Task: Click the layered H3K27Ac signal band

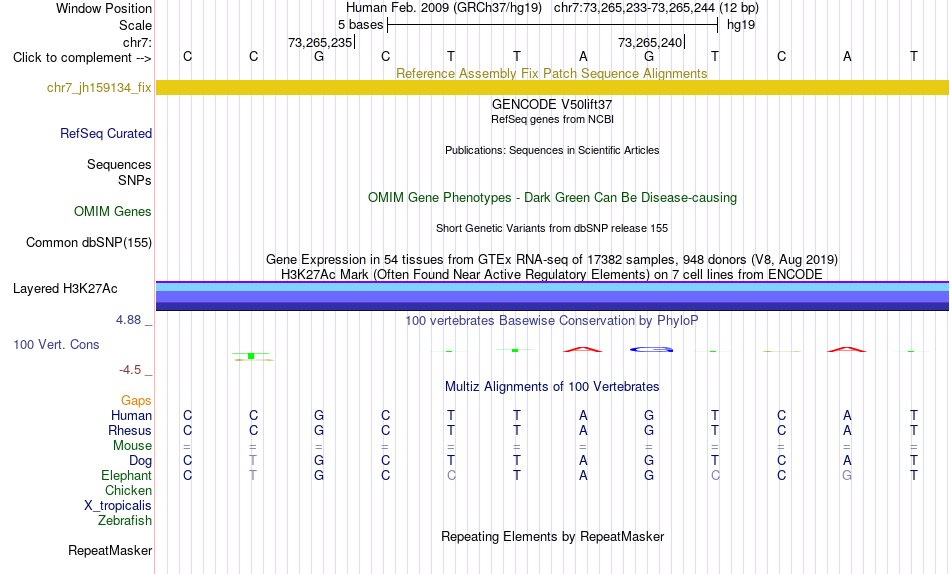Action: [552, 296]
